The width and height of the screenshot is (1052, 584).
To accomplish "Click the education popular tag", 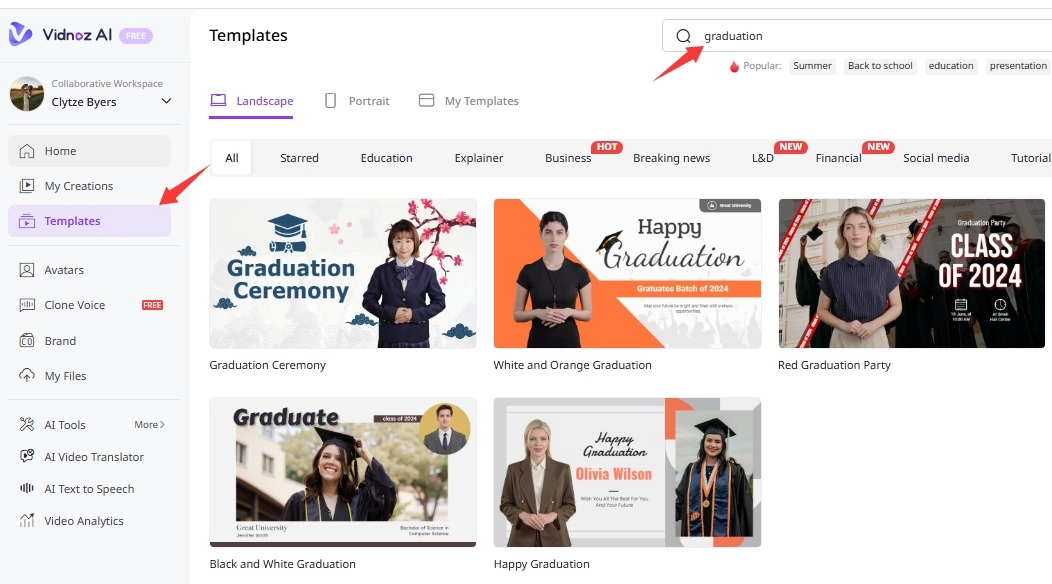I will (950, 66).
